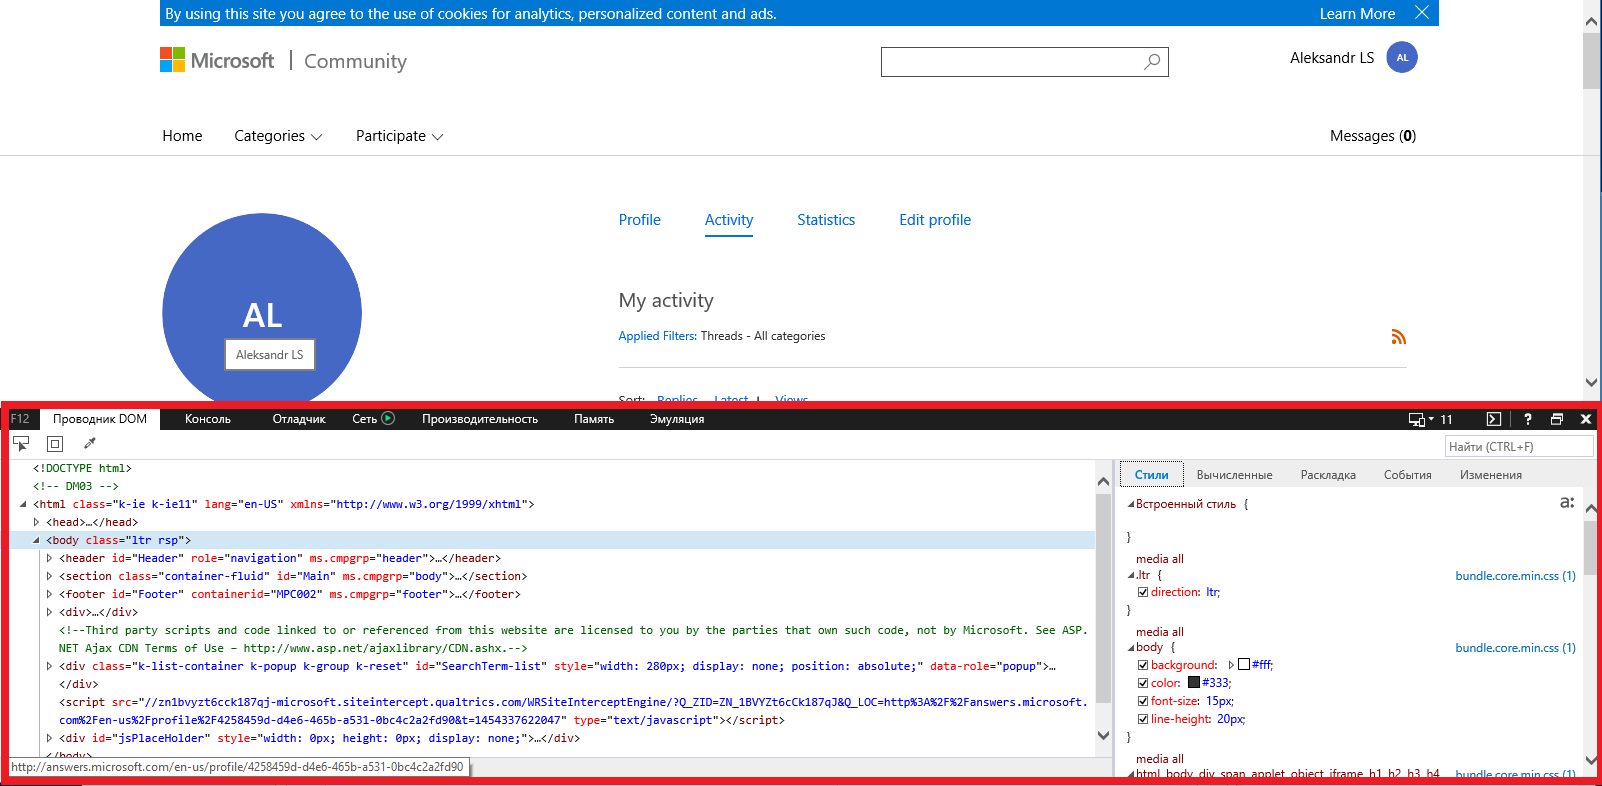Collapse the .ltr style rule
This screenshot has width=1602, height=786.
click(x=1131, y=575)
